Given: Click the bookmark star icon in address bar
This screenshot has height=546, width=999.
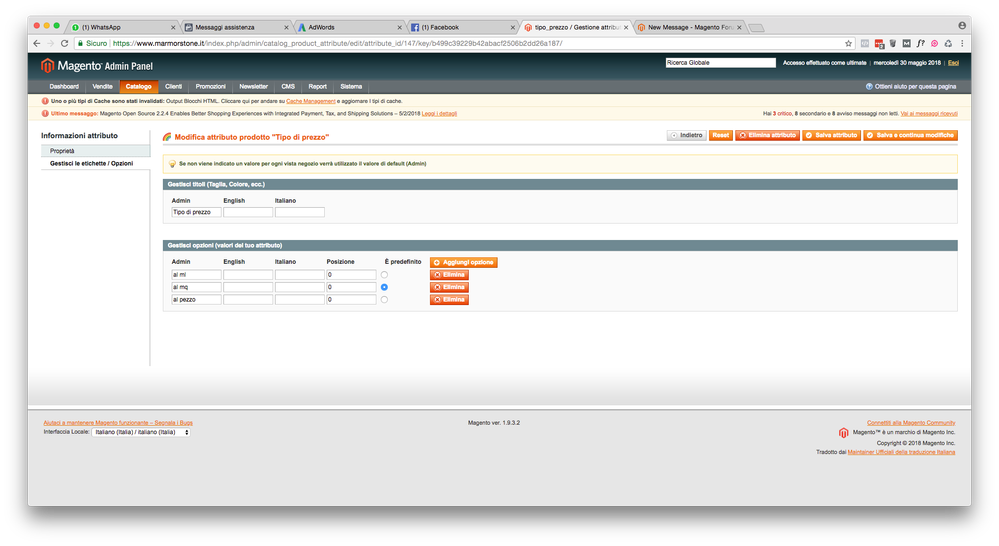Looking at the screenshot, I should coord(849,44).
